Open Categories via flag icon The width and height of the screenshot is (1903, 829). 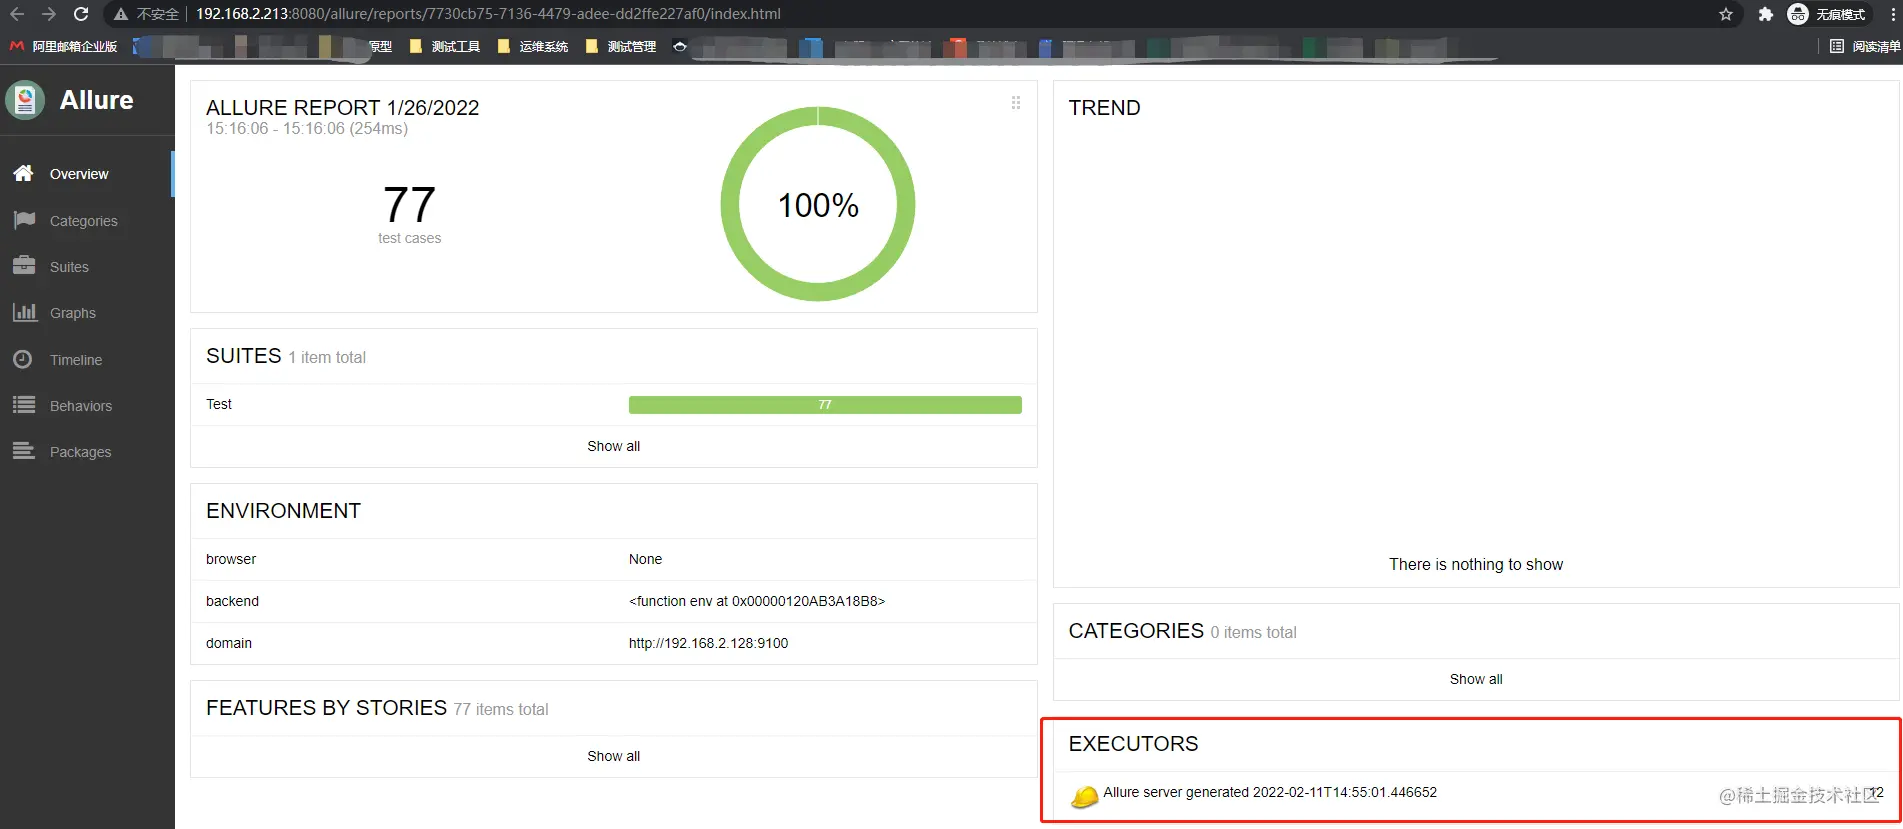[x=24, y=220]
